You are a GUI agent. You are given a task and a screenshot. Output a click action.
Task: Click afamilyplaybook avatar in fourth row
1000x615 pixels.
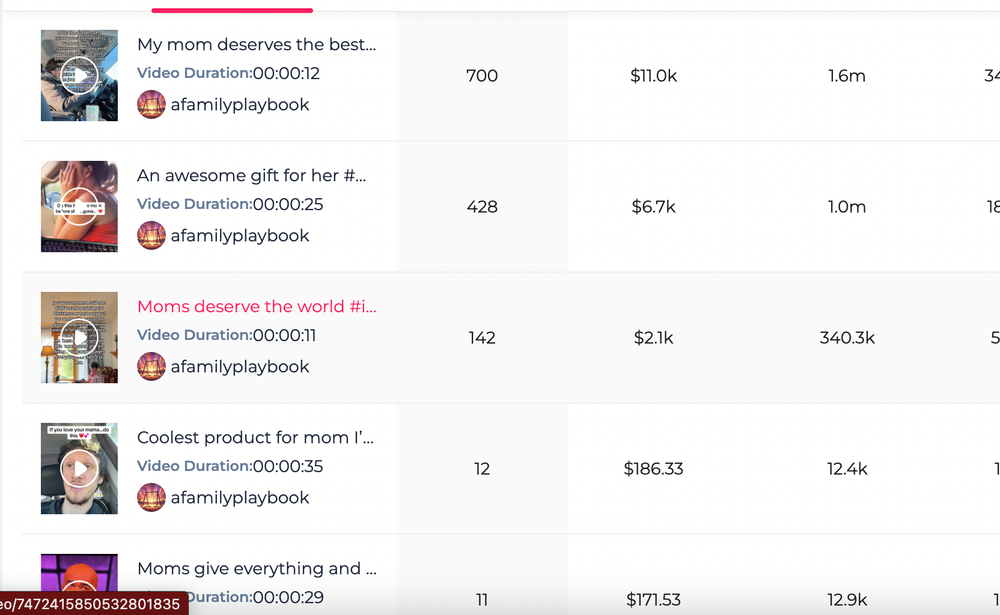pyautogui.click(x=151, y=498)
